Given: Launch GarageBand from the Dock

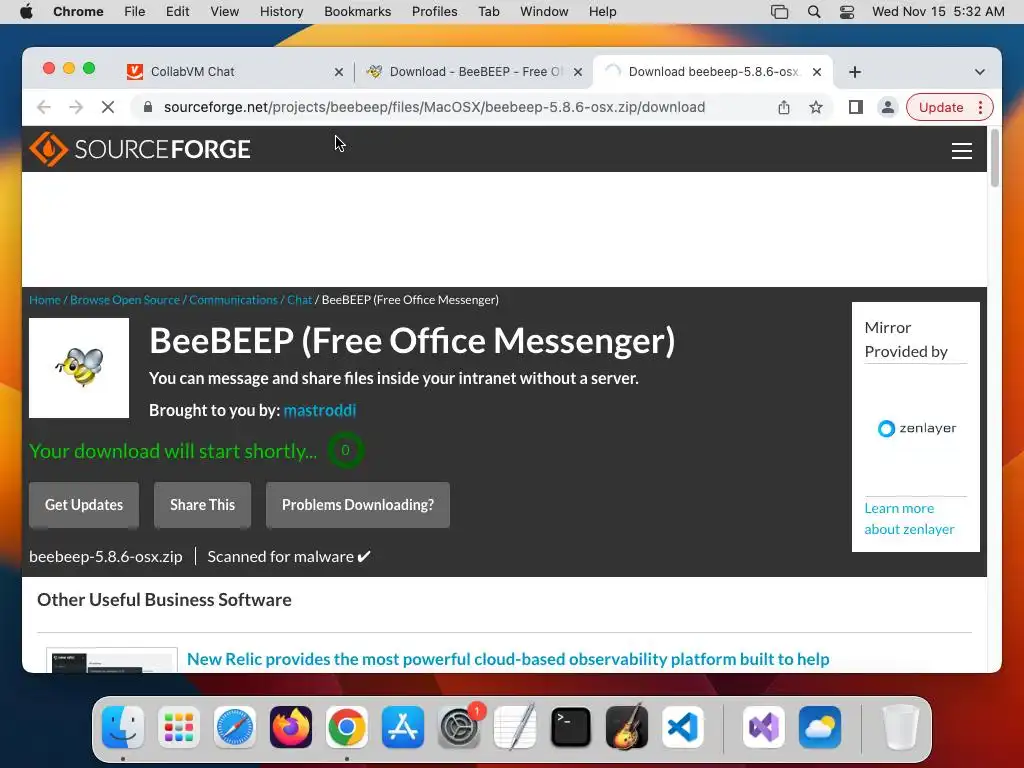Looking at the screenshot, I should (x=627, y=727).
